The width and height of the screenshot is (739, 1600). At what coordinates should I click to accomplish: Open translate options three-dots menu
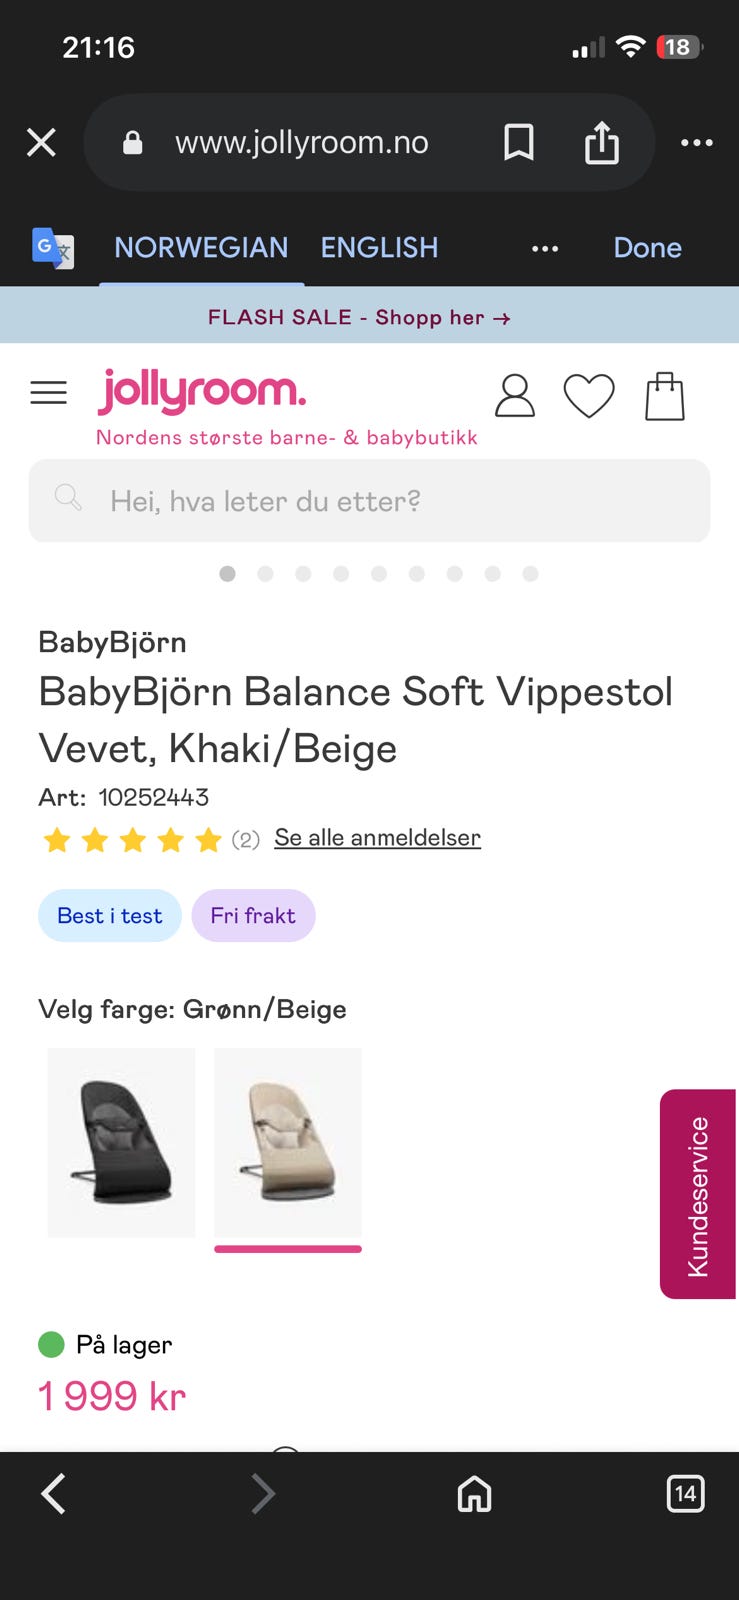click(x=544, y=249)
